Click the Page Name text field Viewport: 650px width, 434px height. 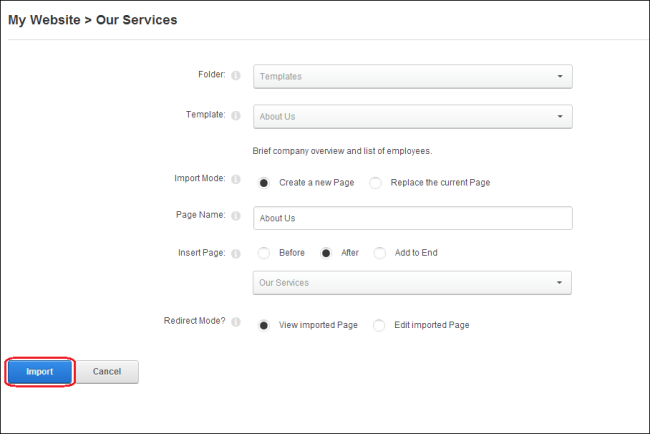(x=413, y=218)
